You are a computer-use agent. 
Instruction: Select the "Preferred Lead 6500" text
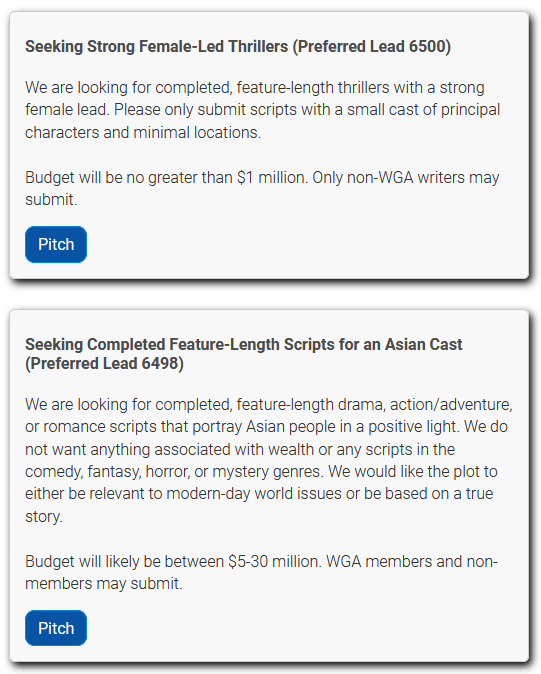pos(372,46)
